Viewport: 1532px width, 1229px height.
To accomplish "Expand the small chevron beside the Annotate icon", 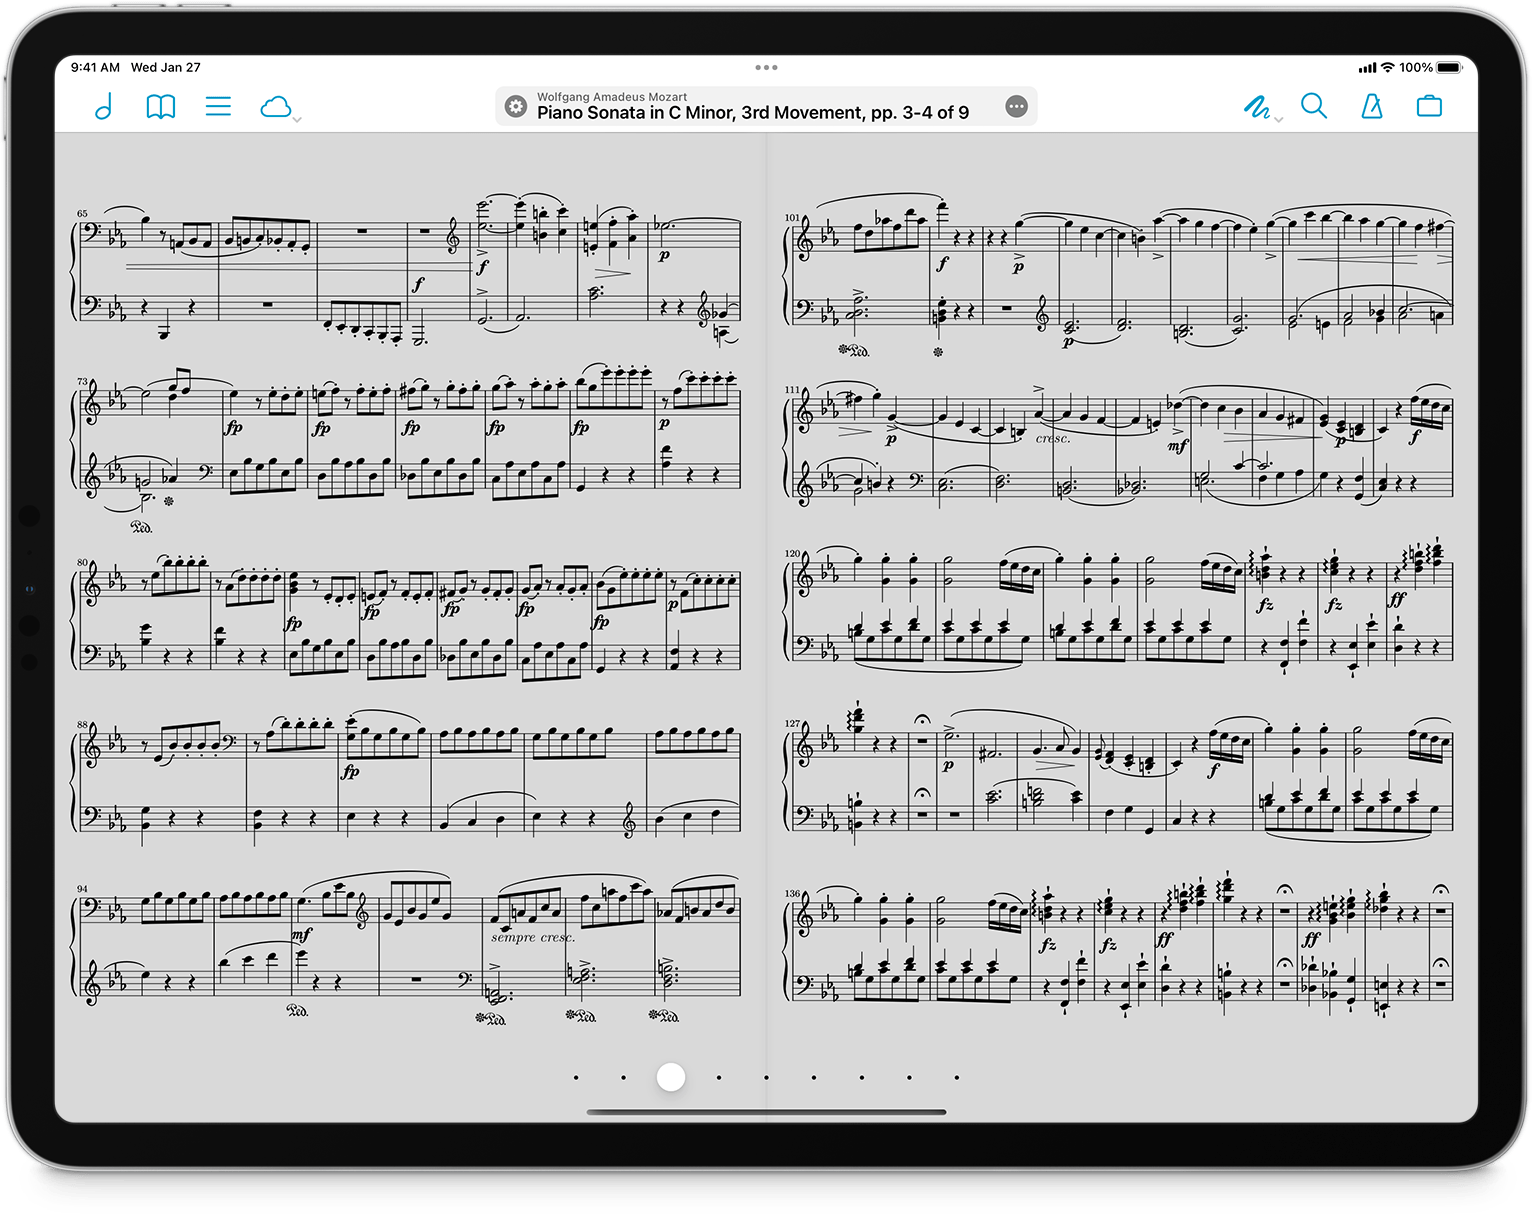I will [x=1278, y=119].
